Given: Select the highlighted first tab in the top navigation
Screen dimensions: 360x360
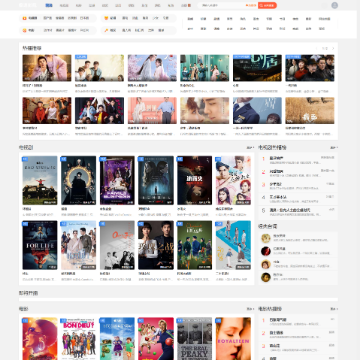Looking at the screenshot, I should [x=49, y=5].
